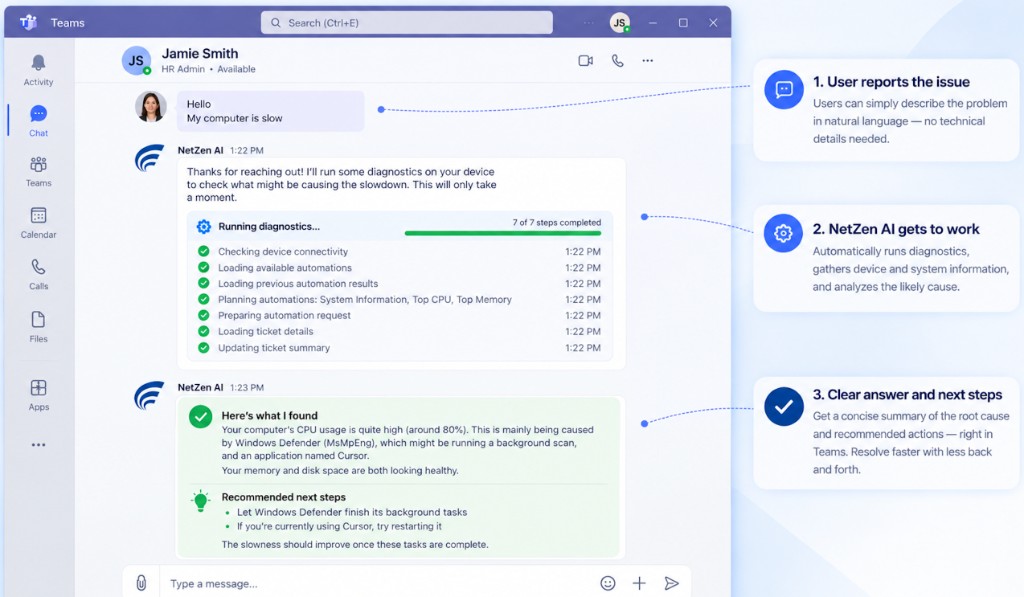Click check mark for Checking device connectivity

point(204,251)
